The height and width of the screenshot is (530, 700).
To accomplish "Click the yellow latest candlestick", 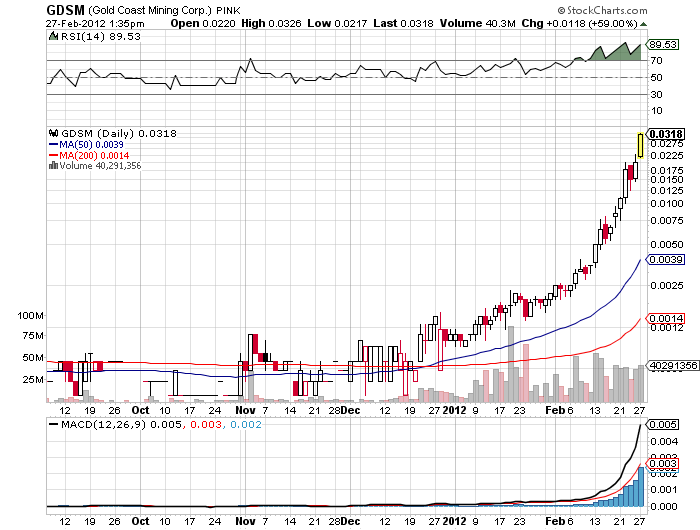I will pyautogui.click(x=641, y=146).
